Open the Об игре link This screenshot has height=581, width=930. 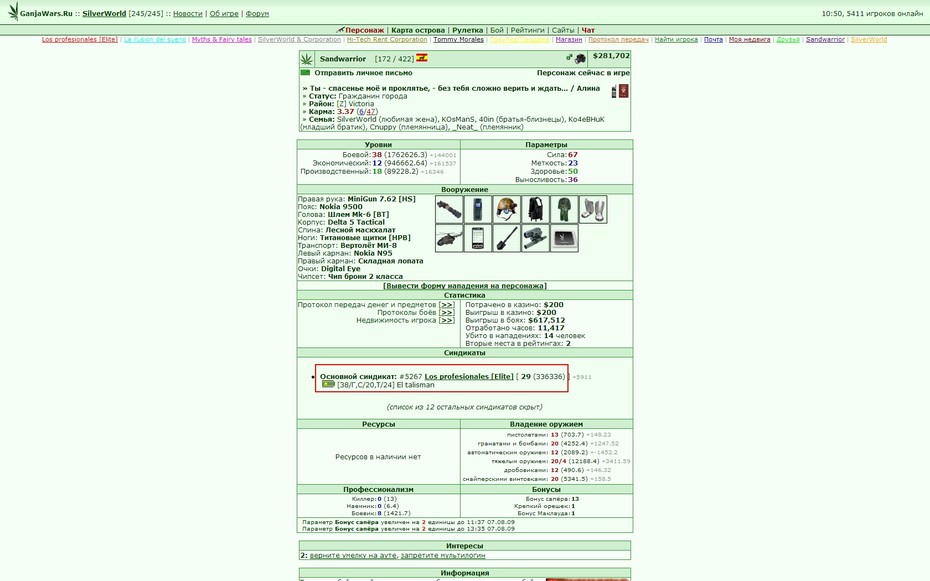224,13
